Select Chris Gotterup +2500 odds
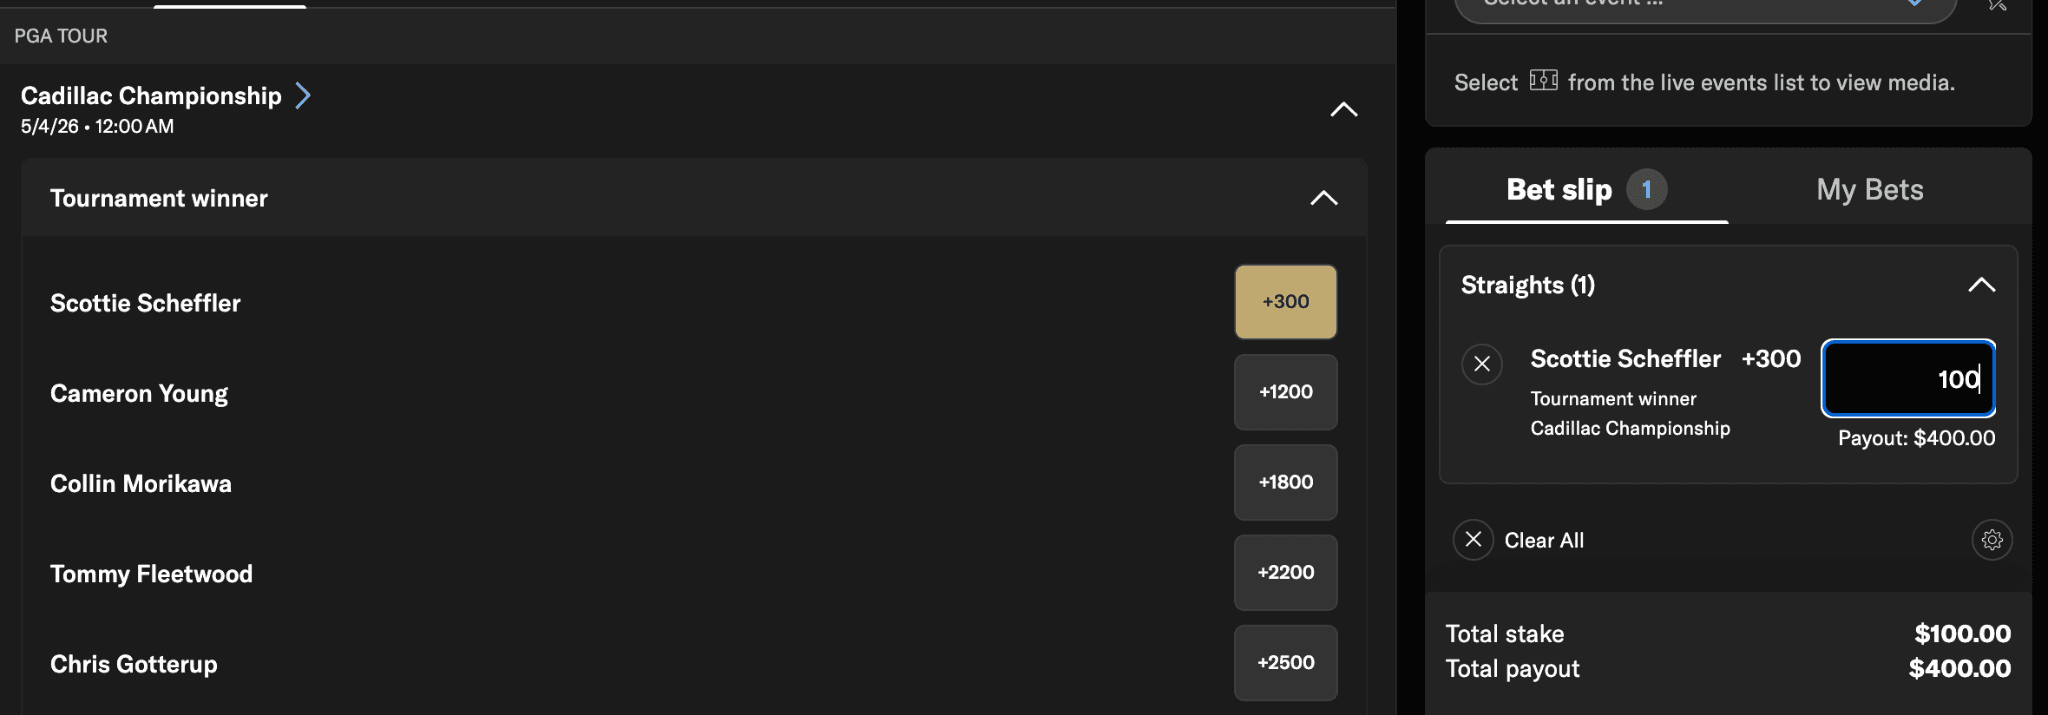This screenshot has width=2048, height=715. 1285,662
